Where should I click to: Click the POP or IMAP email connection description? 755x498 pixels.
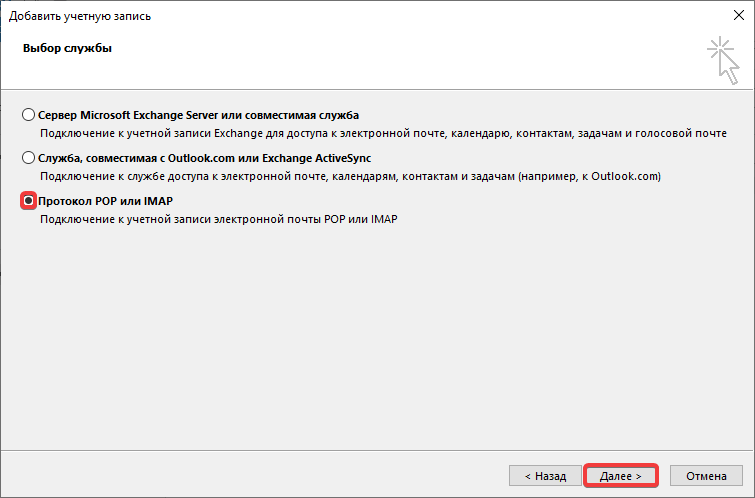218,219
